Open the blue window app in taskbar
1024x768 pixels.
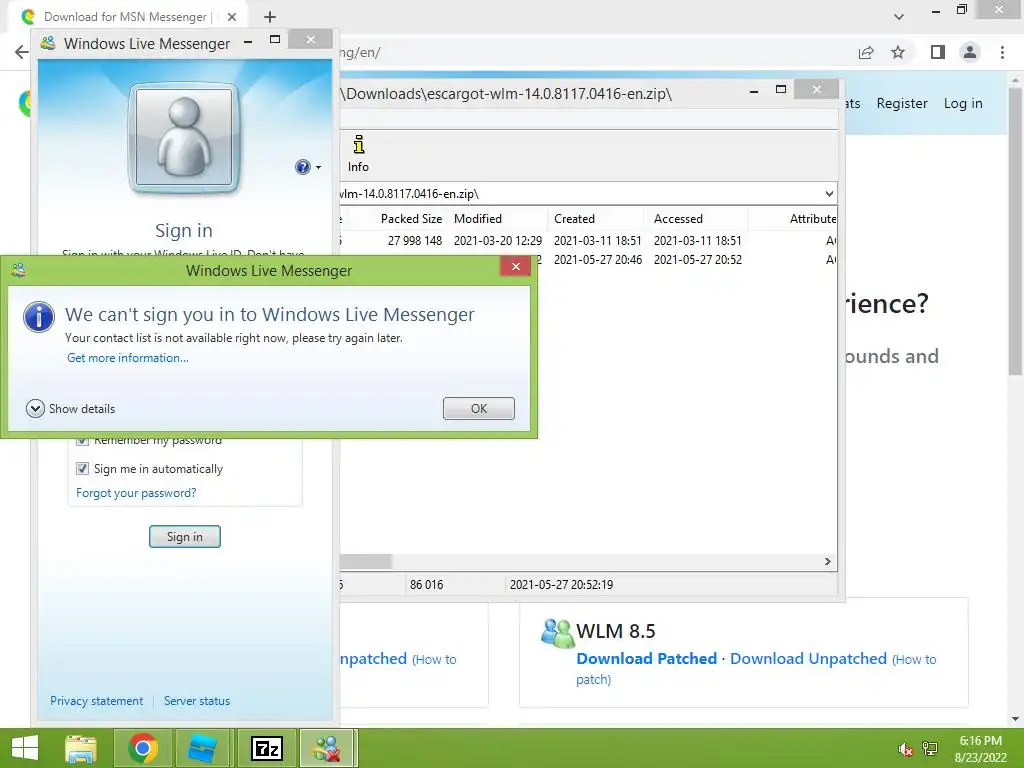coord(202,748)
